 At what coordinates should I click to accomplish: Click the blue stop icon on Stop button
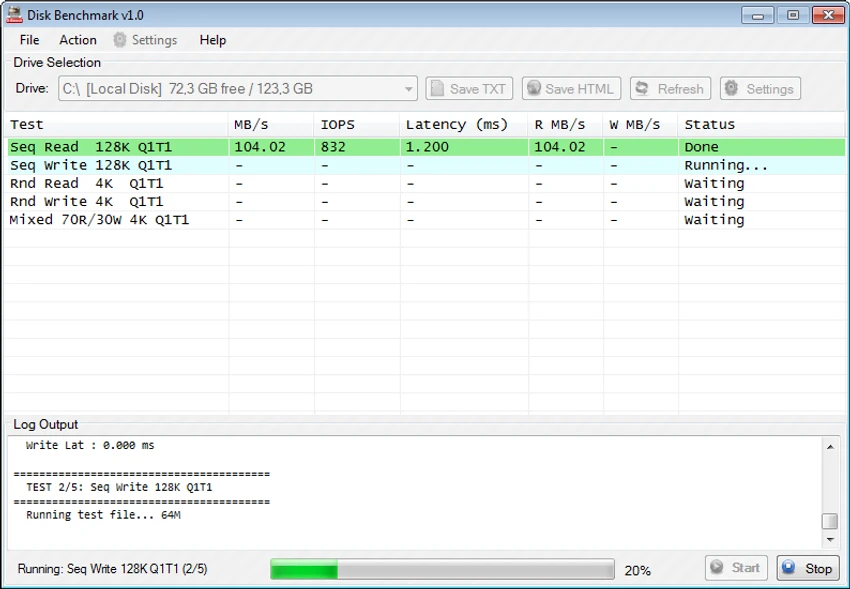[789, 567]
